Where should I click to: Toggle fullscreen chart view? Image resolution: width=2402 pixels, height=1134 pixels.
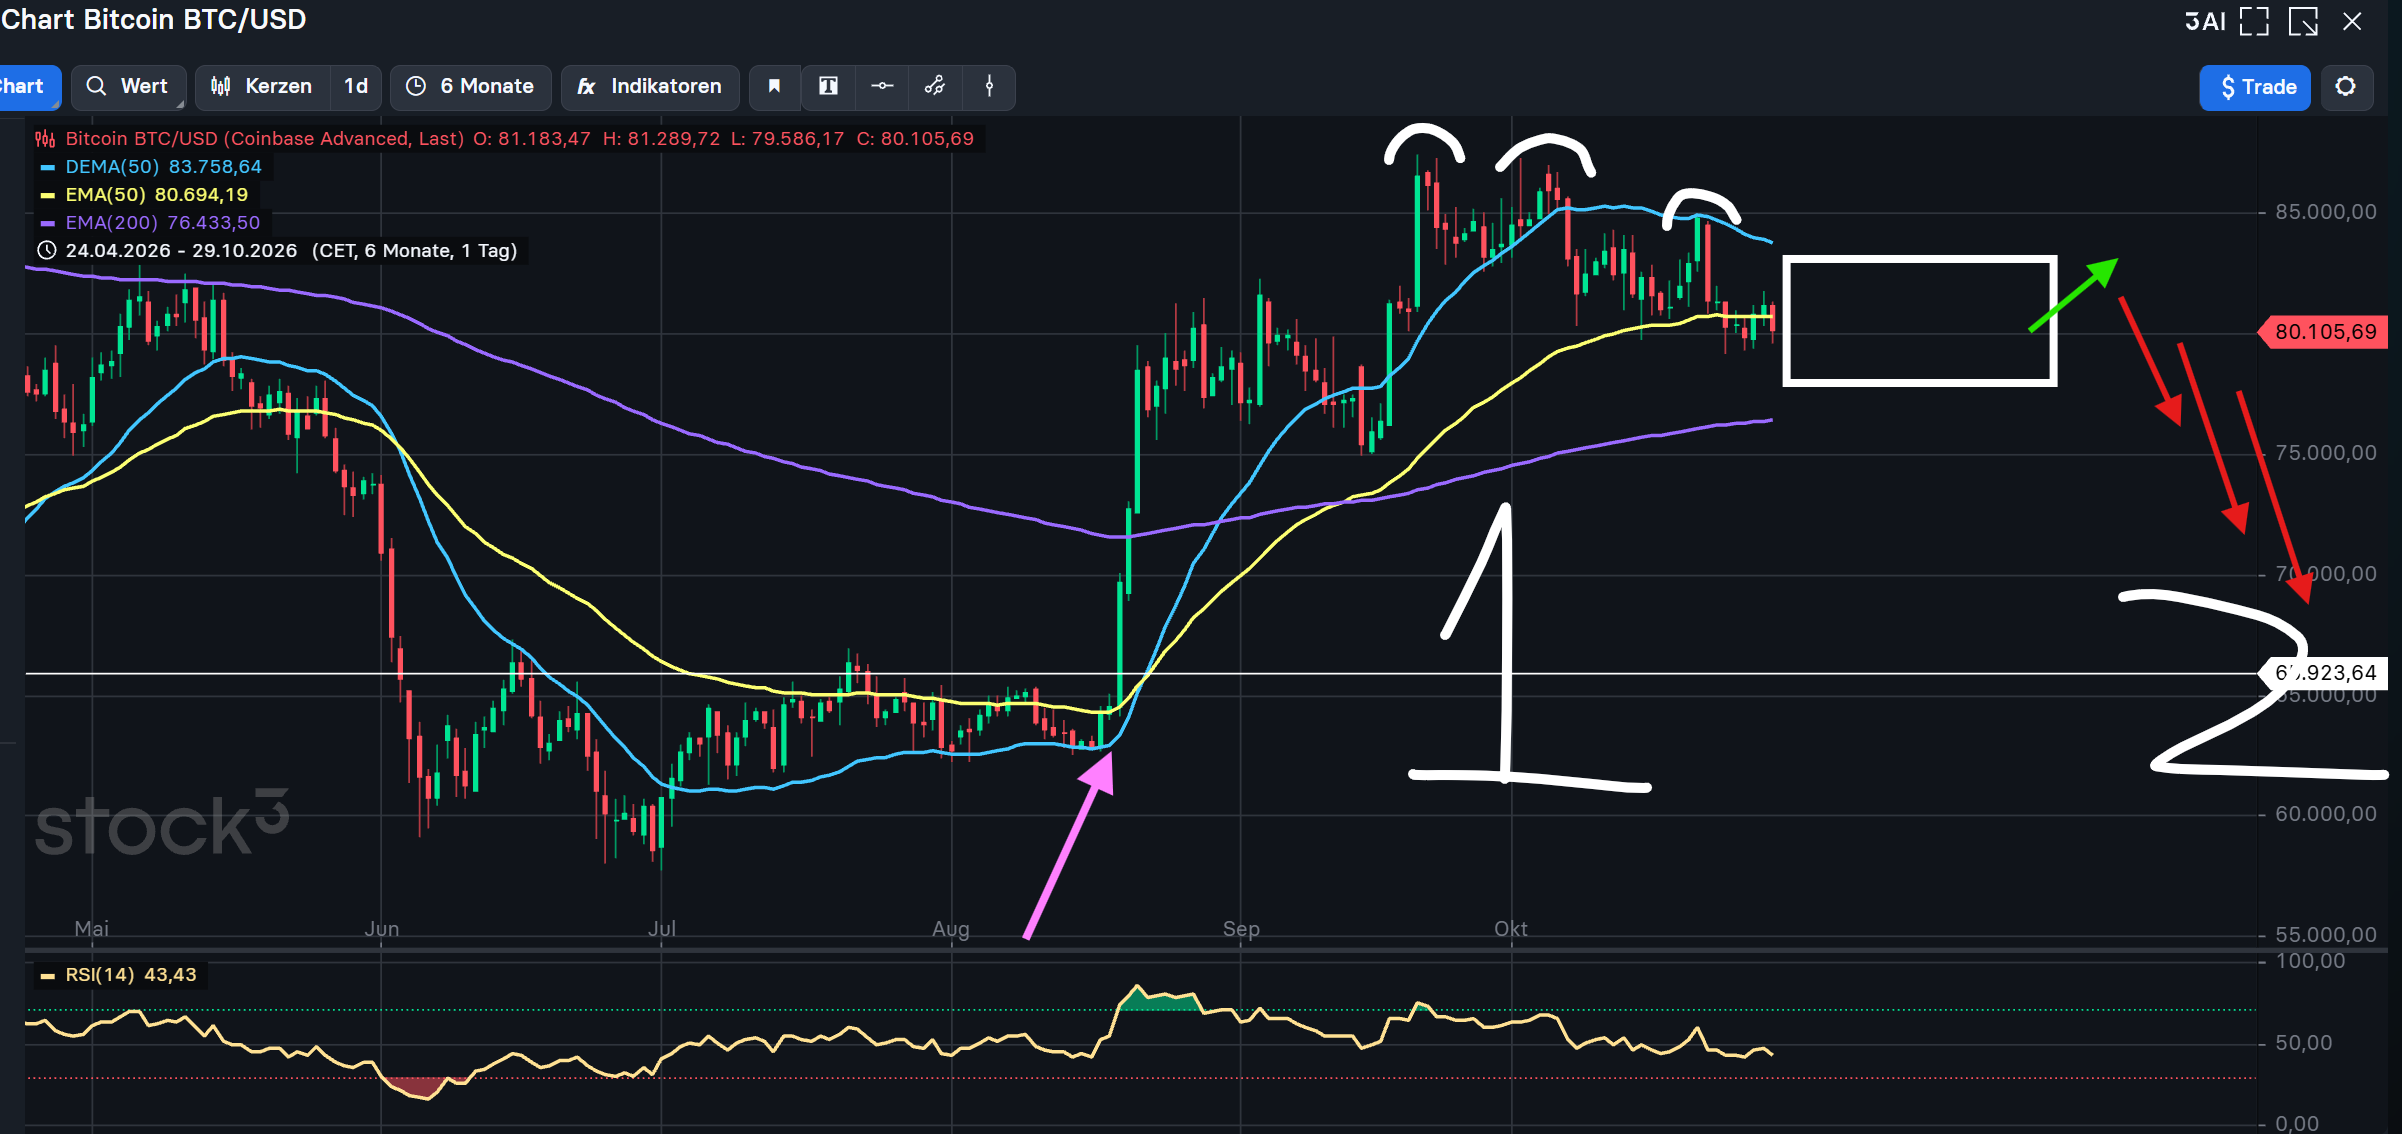coord(2254,21)
